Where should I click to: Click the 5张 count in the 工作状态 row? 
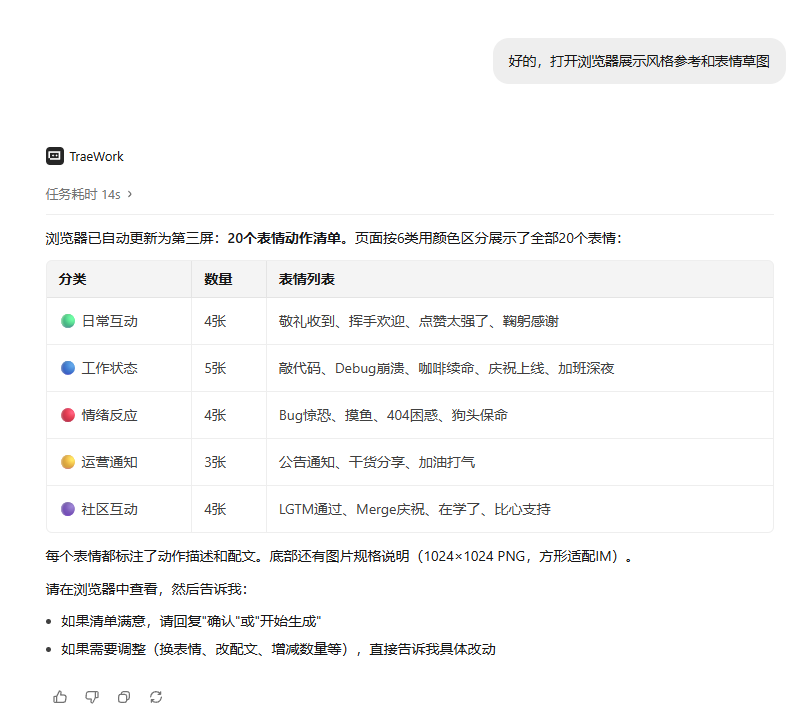click(215, 368)
